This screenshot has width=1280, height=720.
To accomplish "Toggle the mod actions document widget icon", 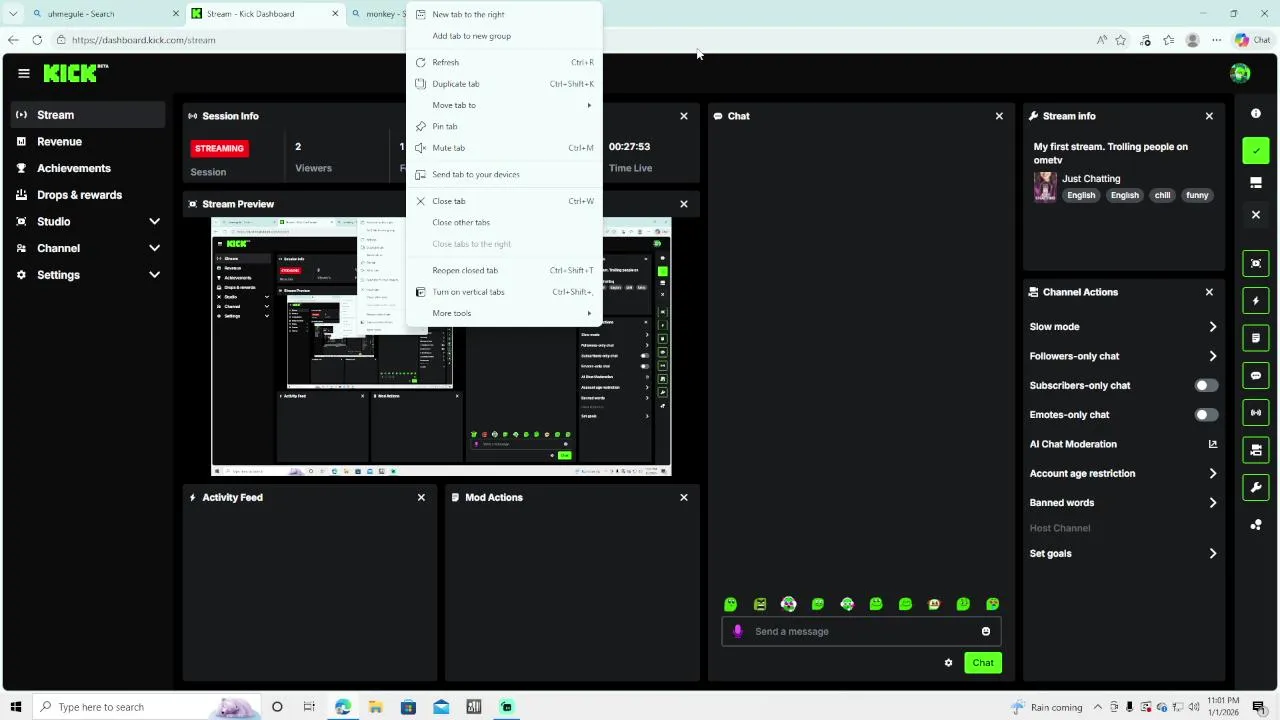I will coord(1256,338).
